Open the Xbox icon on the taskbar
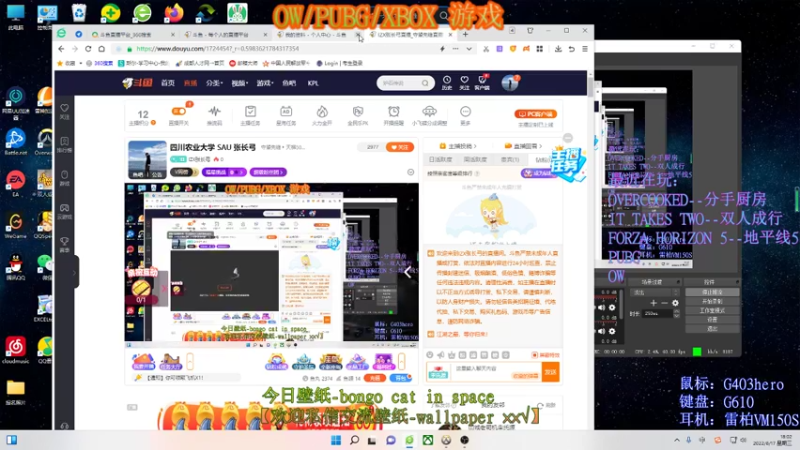 click(428, 440)
